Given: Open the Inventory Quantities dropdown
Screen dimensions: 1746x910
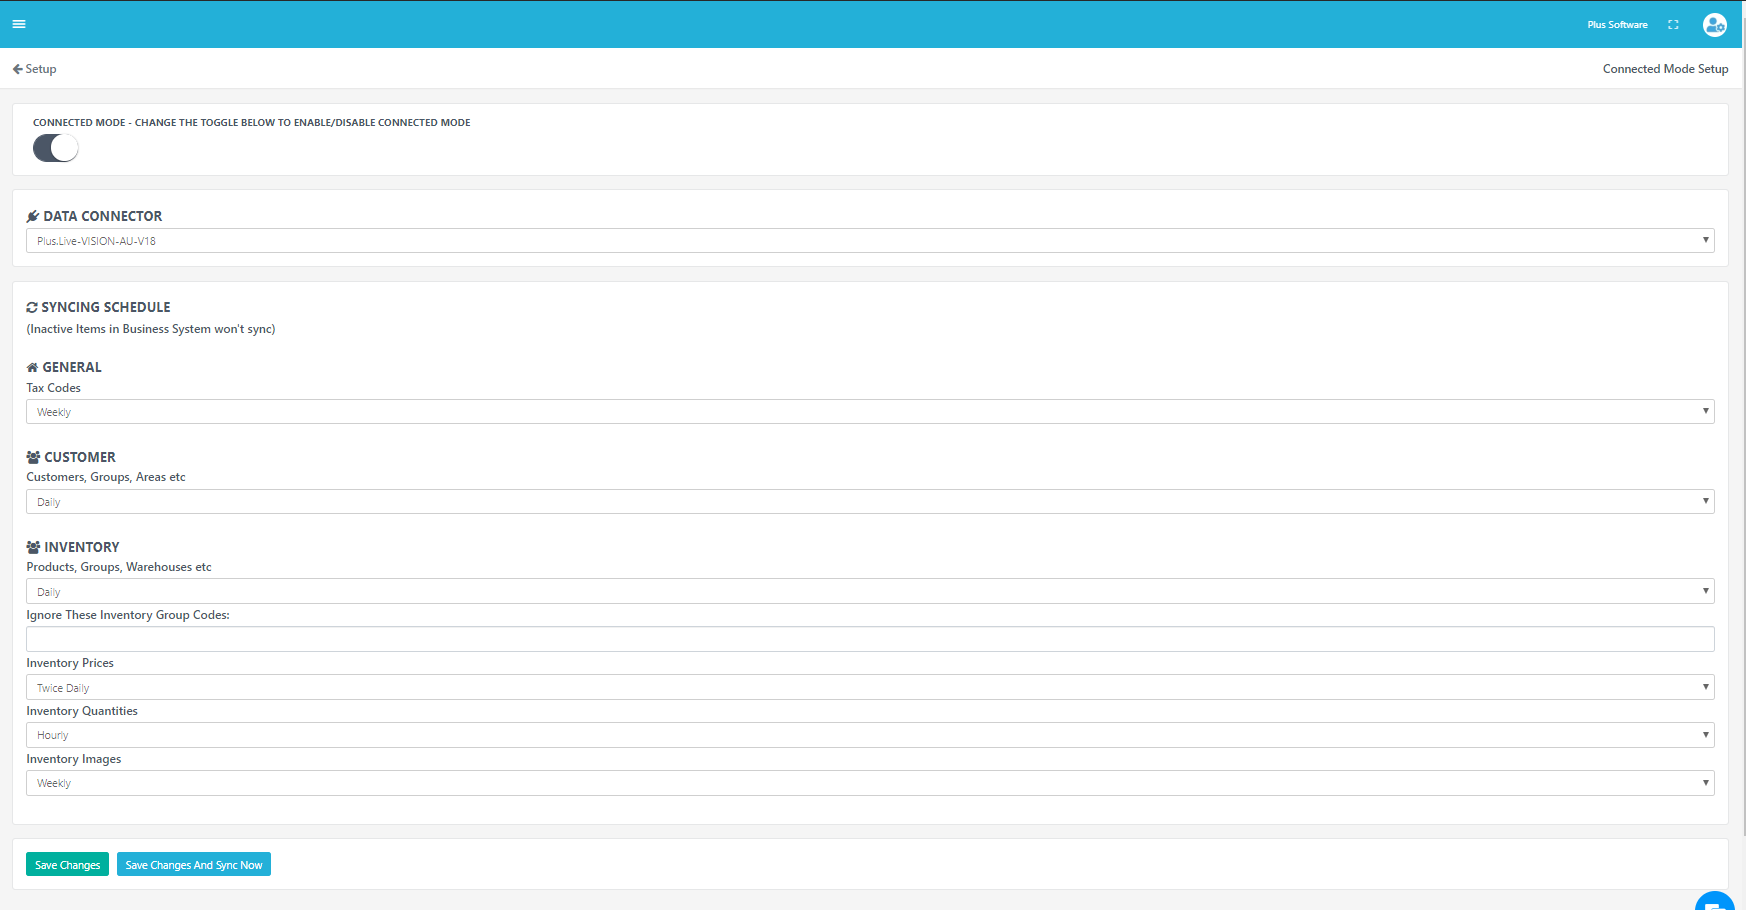Looking at the screenshot, I should [x=870, y=735].
